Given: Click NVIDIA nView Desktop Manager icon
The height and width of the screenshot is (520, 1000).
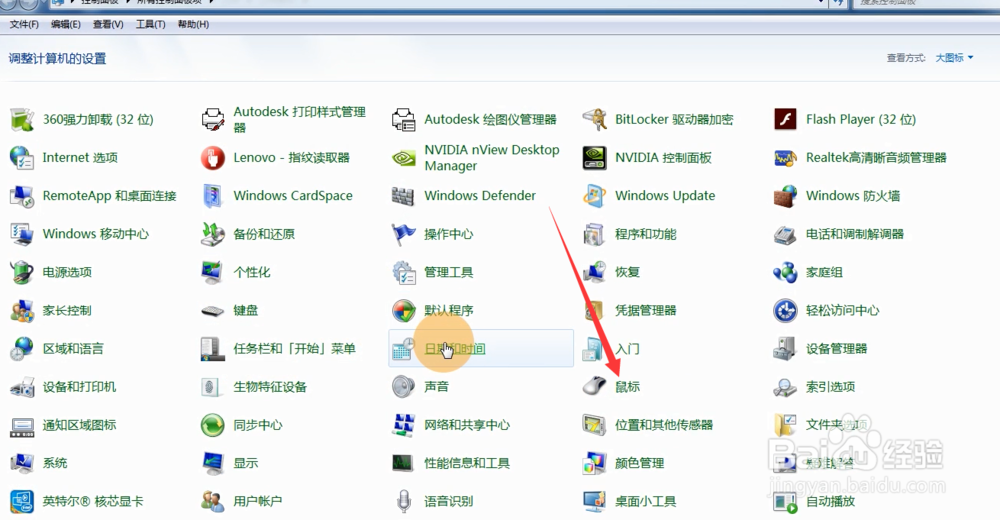Looking at the screenshot, I should click(x=404, y=158).
